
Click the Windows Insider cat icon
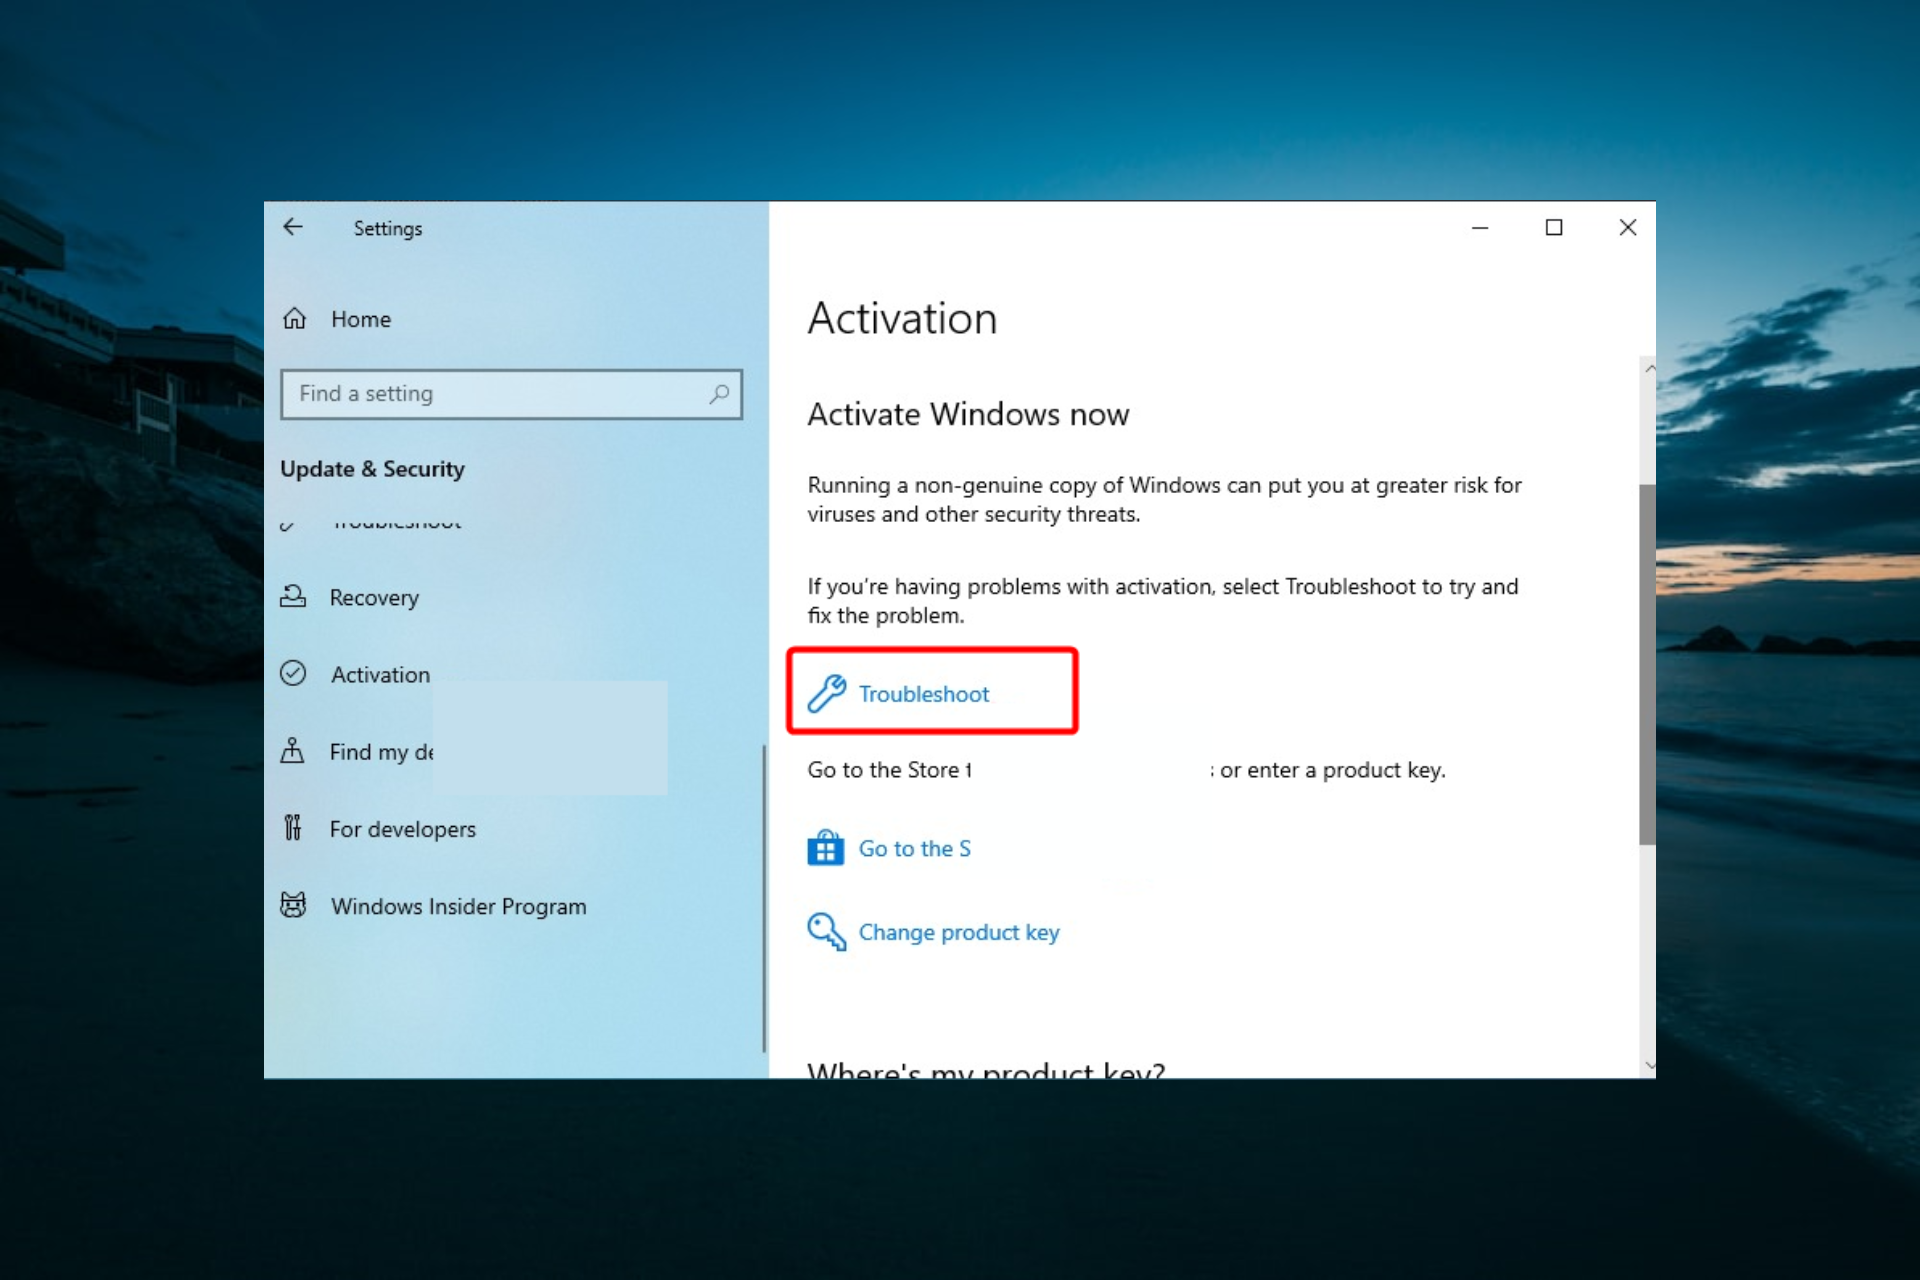(293, 904)
